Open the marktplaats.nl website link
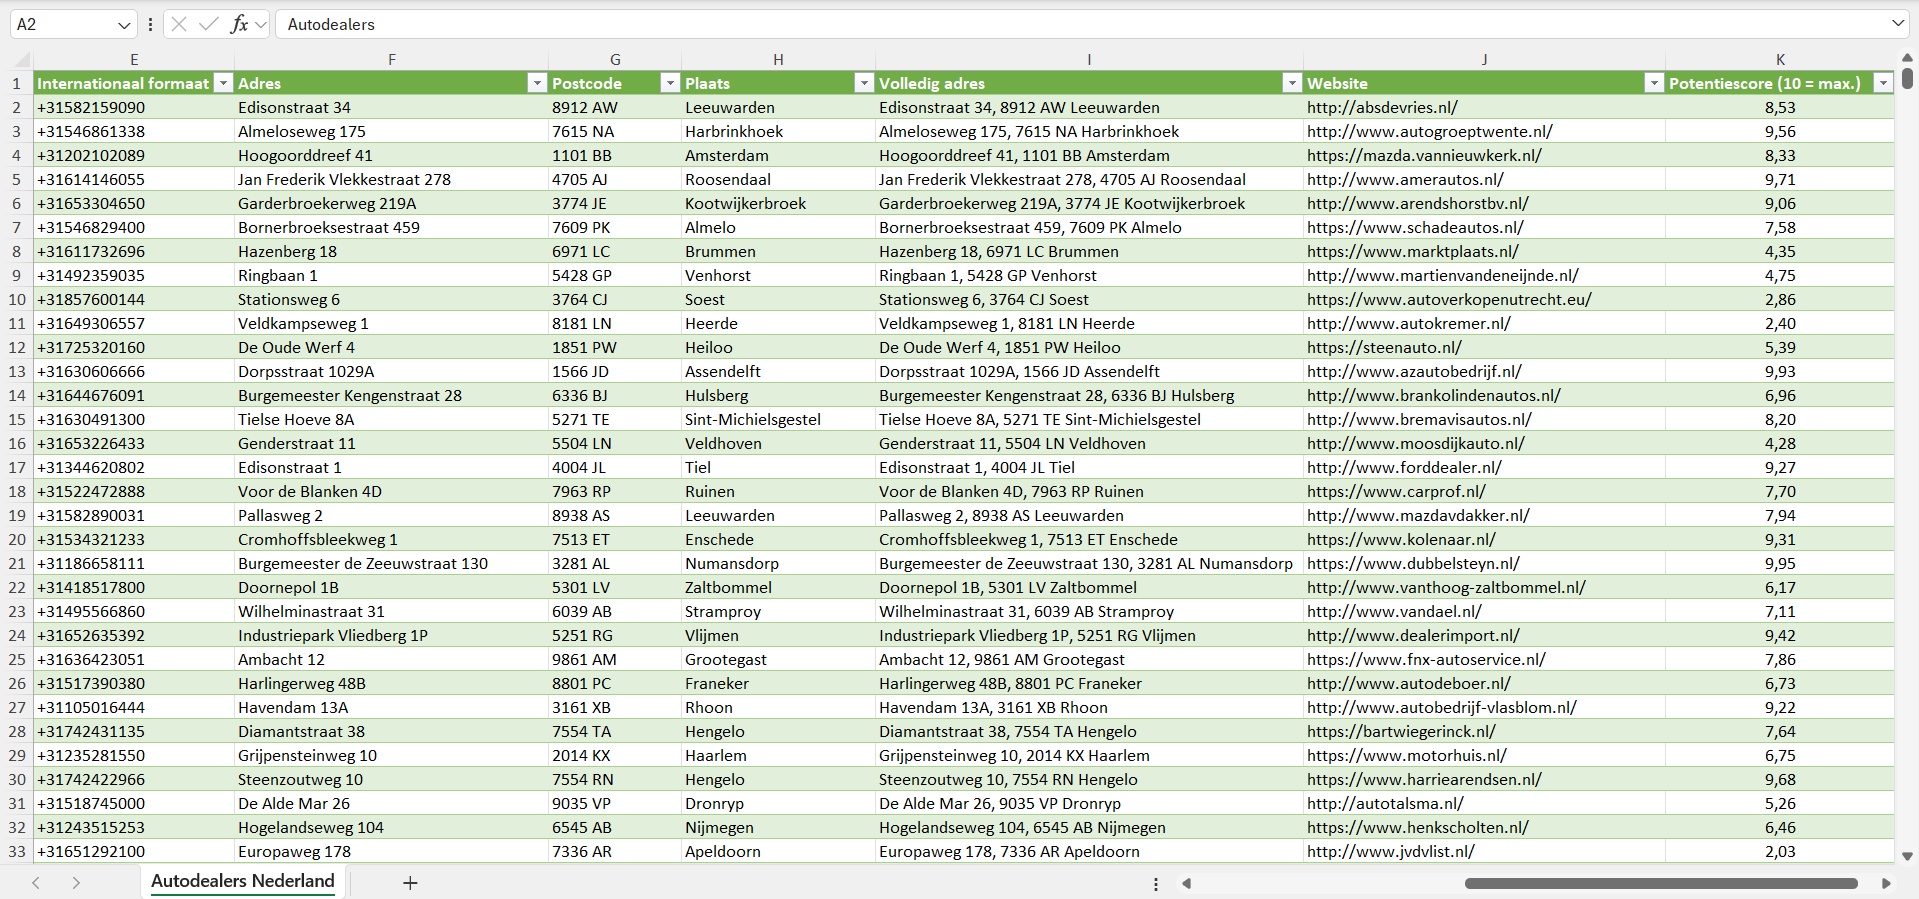 [x=1412, y=251]
